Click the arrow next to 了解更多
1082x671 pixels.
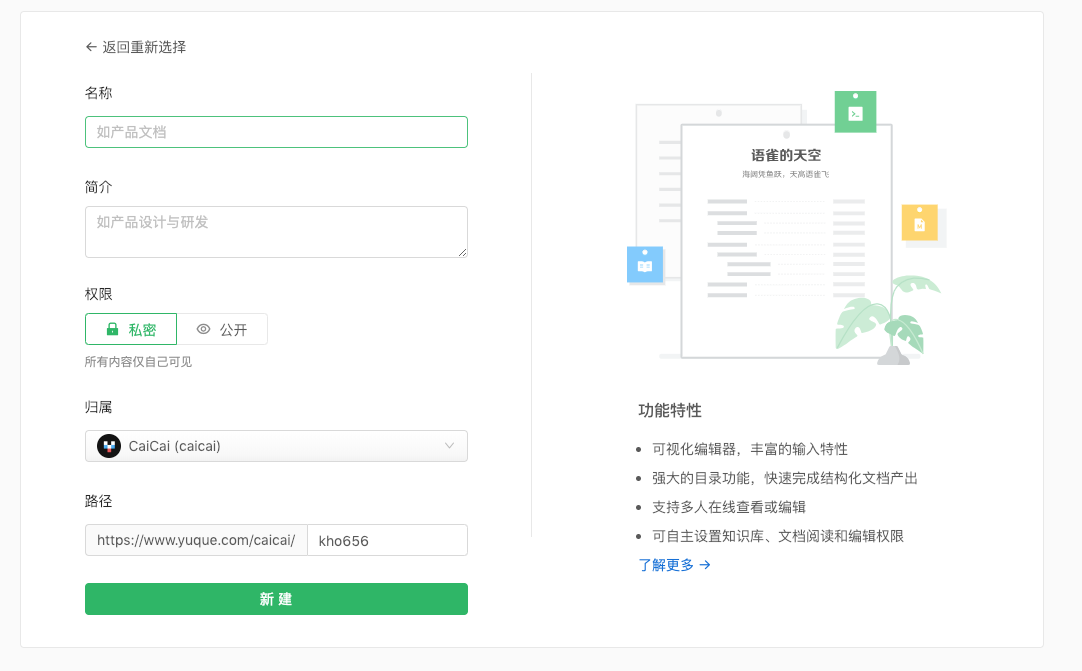tap(705, 565)
